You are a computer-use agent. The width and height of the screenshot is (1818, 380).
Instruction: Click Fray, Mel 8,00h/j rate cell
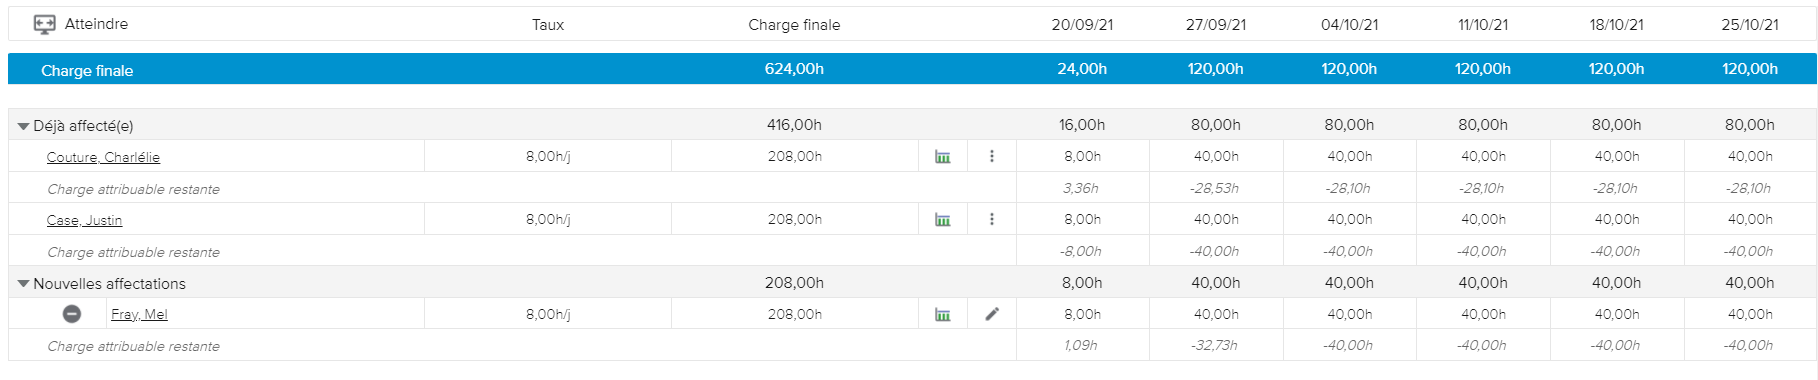point(548,314)
